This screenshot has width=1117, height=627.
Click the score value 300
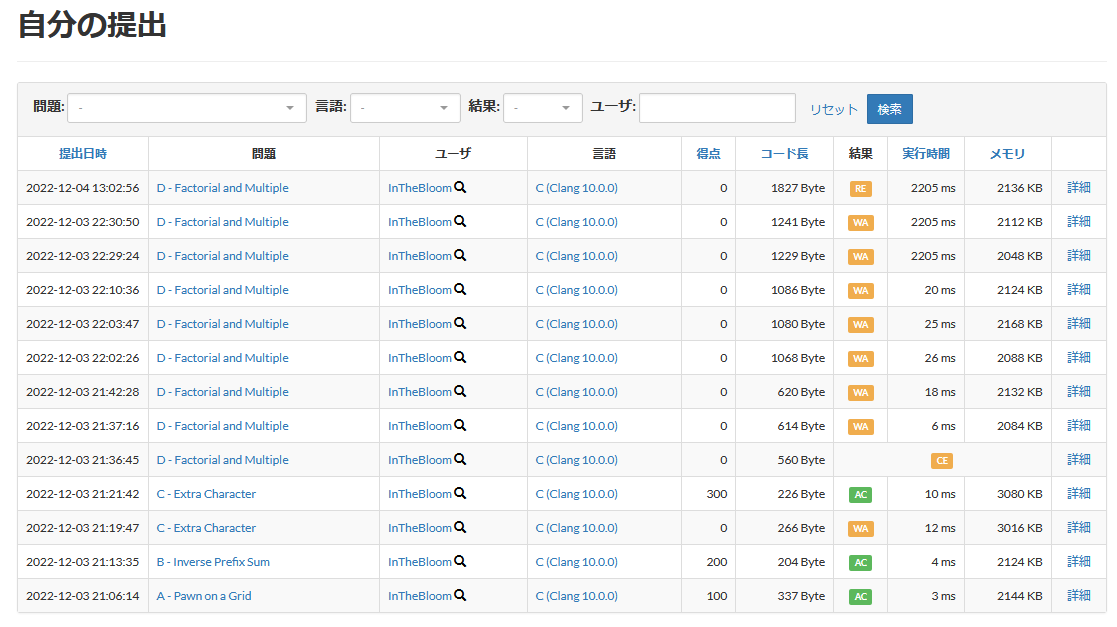(x=717, y=494)
